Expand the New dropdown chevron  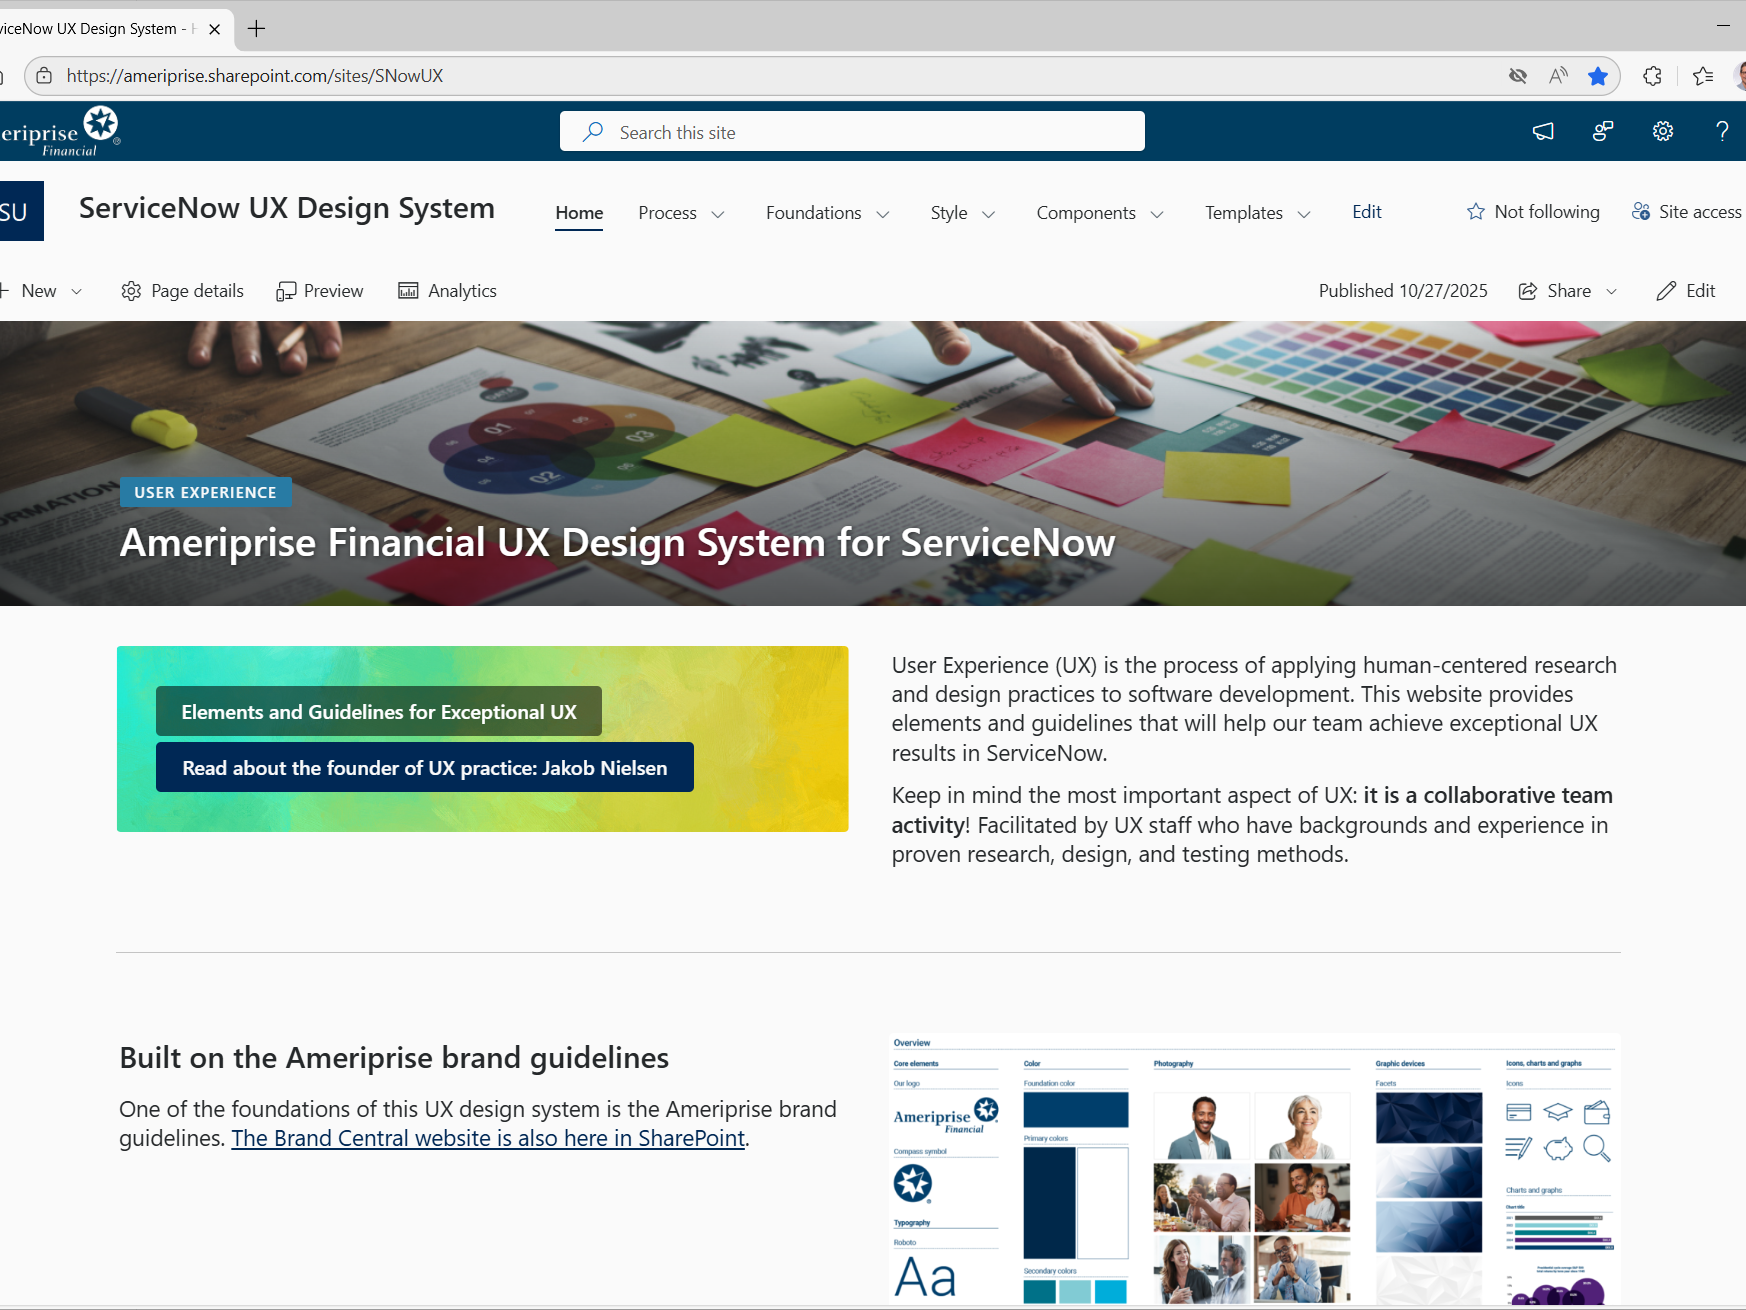point(76,291)
